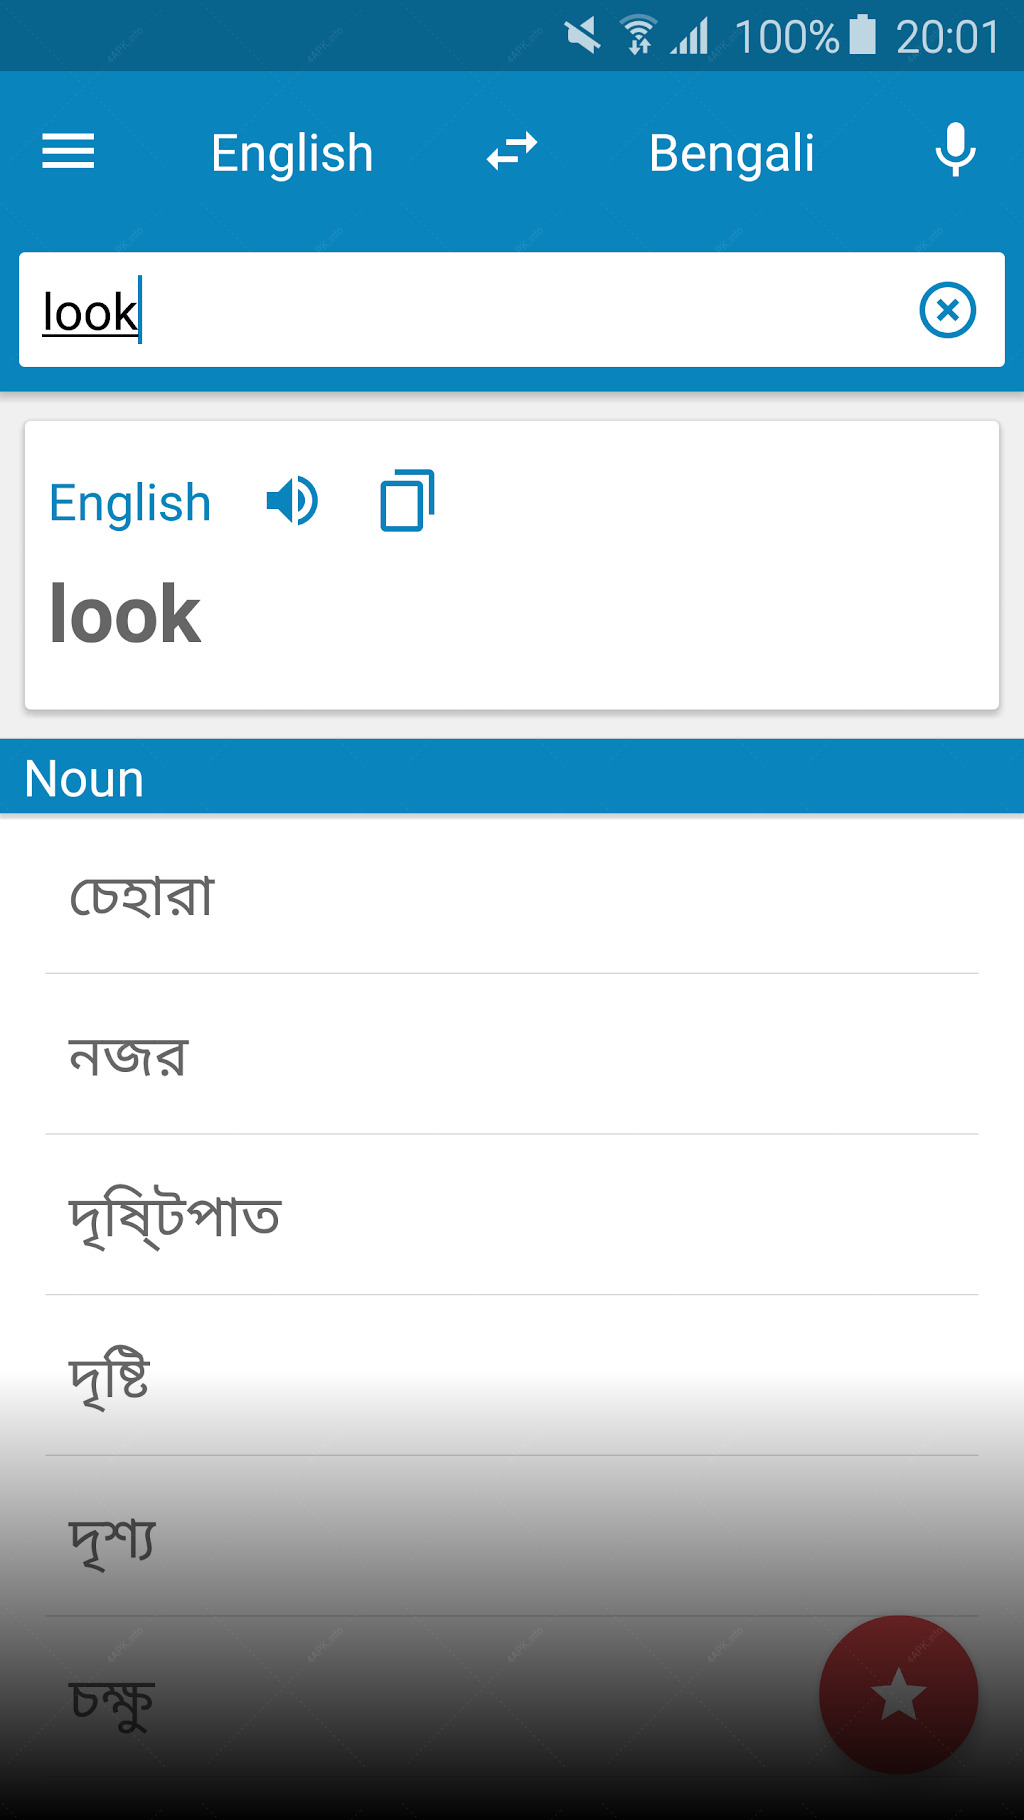This screenshot has width=1024, height=1820.
Task: Clear the search text with X icon
Action: point(947,310)
